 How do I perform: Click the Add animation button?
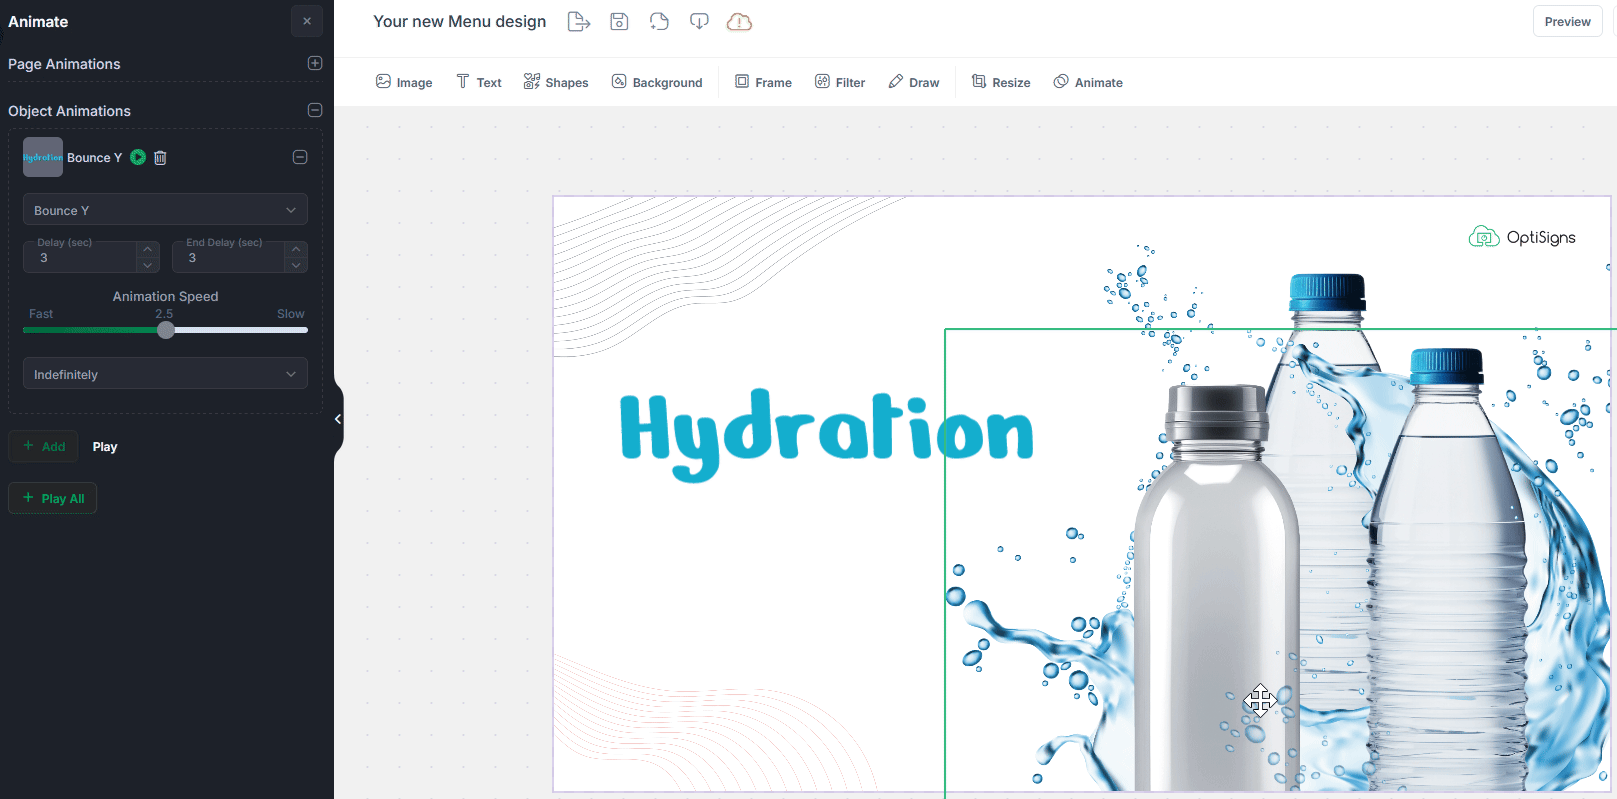(44, 446)
